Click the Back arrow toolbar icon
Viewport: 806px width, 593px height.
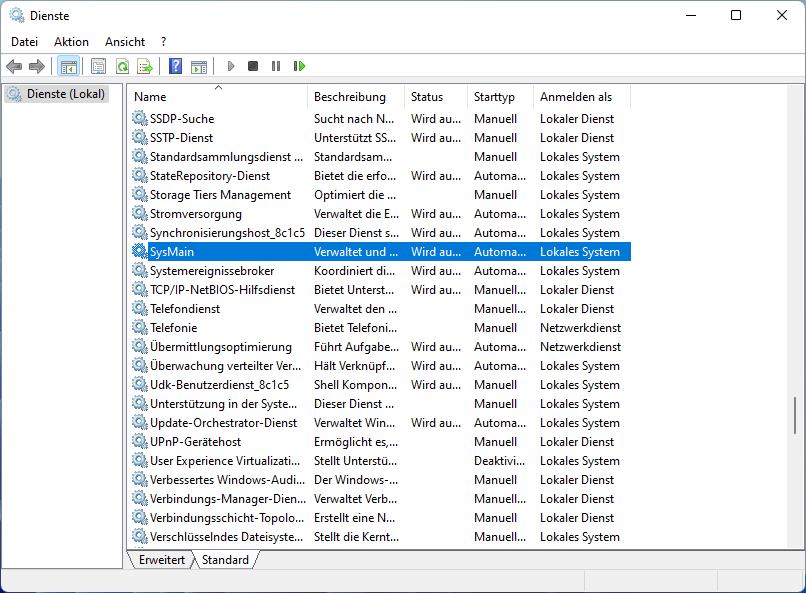(x=14, y=66)
